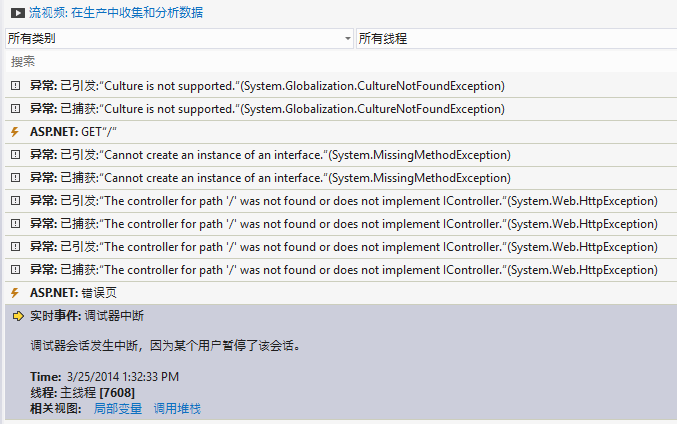
Task: Click the lightning icon for the ASP.NET GET "/" event
Action: (x=15, y=132)
